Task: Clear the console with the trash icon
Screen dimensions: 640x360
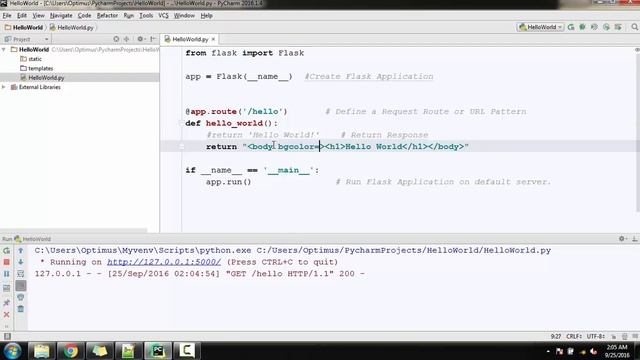Action: [21, 309]
